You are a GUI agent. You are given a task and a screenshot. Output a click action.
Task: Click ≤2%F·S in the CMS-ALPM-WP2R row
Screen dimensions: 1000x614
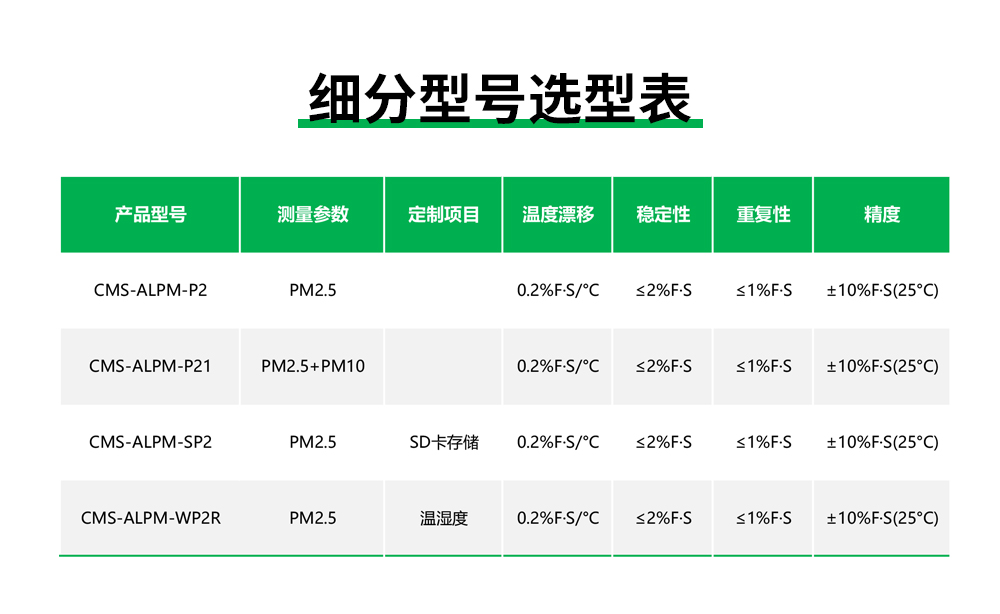coord(663,518)
